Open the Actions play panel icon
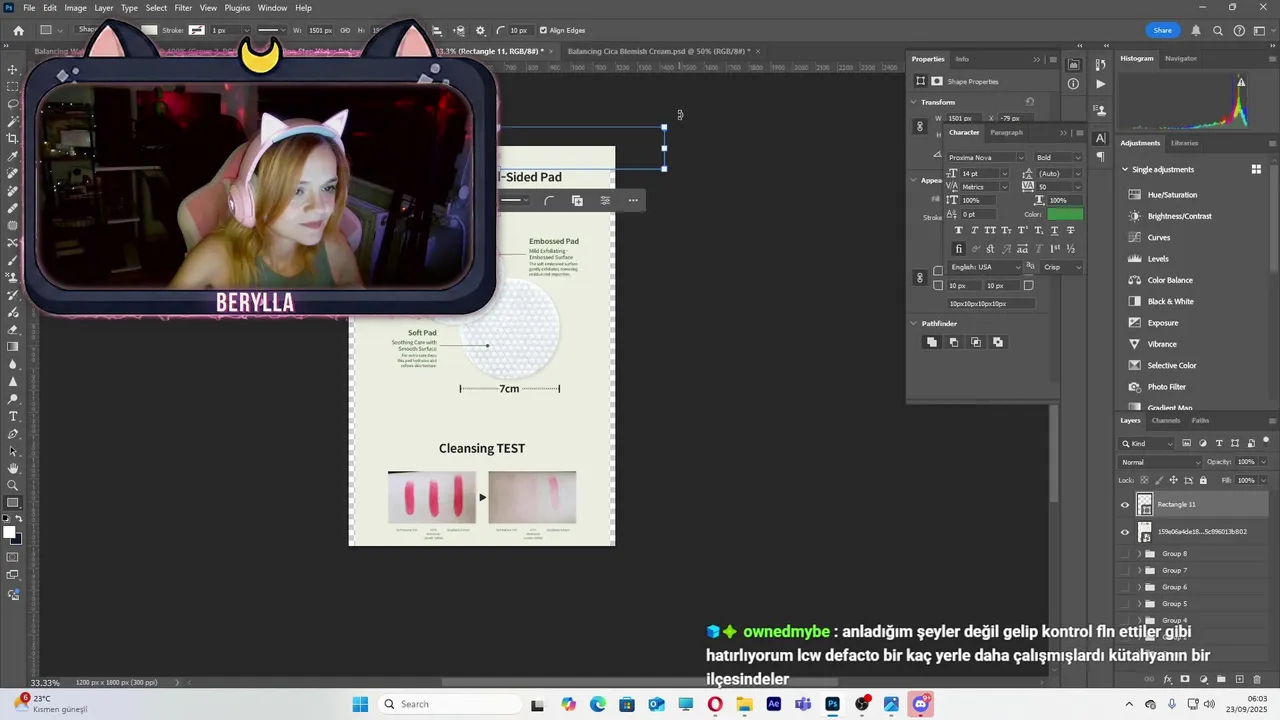This screenshot has height=720, width=1280. 1101,84
